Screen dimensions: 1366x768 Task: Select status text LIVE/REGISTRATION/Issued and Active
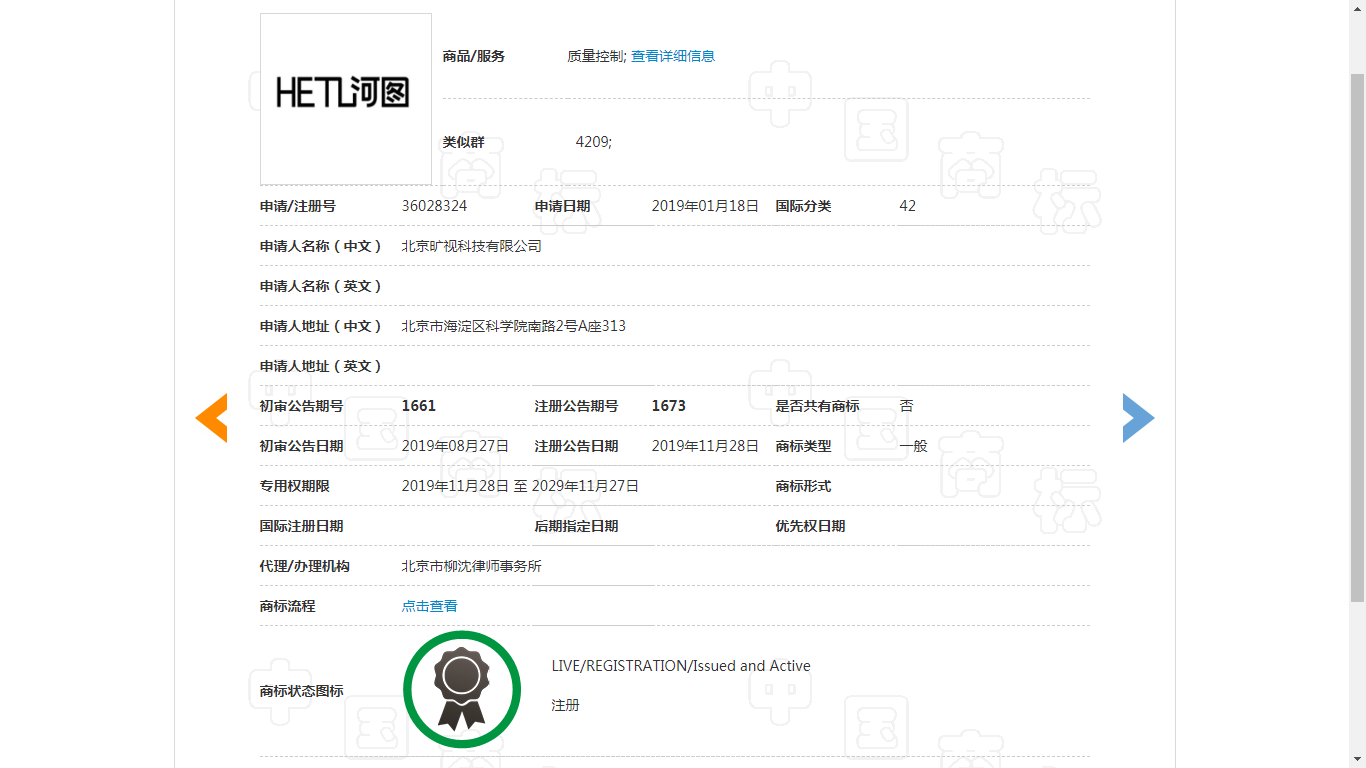click(x=681, y=666)
